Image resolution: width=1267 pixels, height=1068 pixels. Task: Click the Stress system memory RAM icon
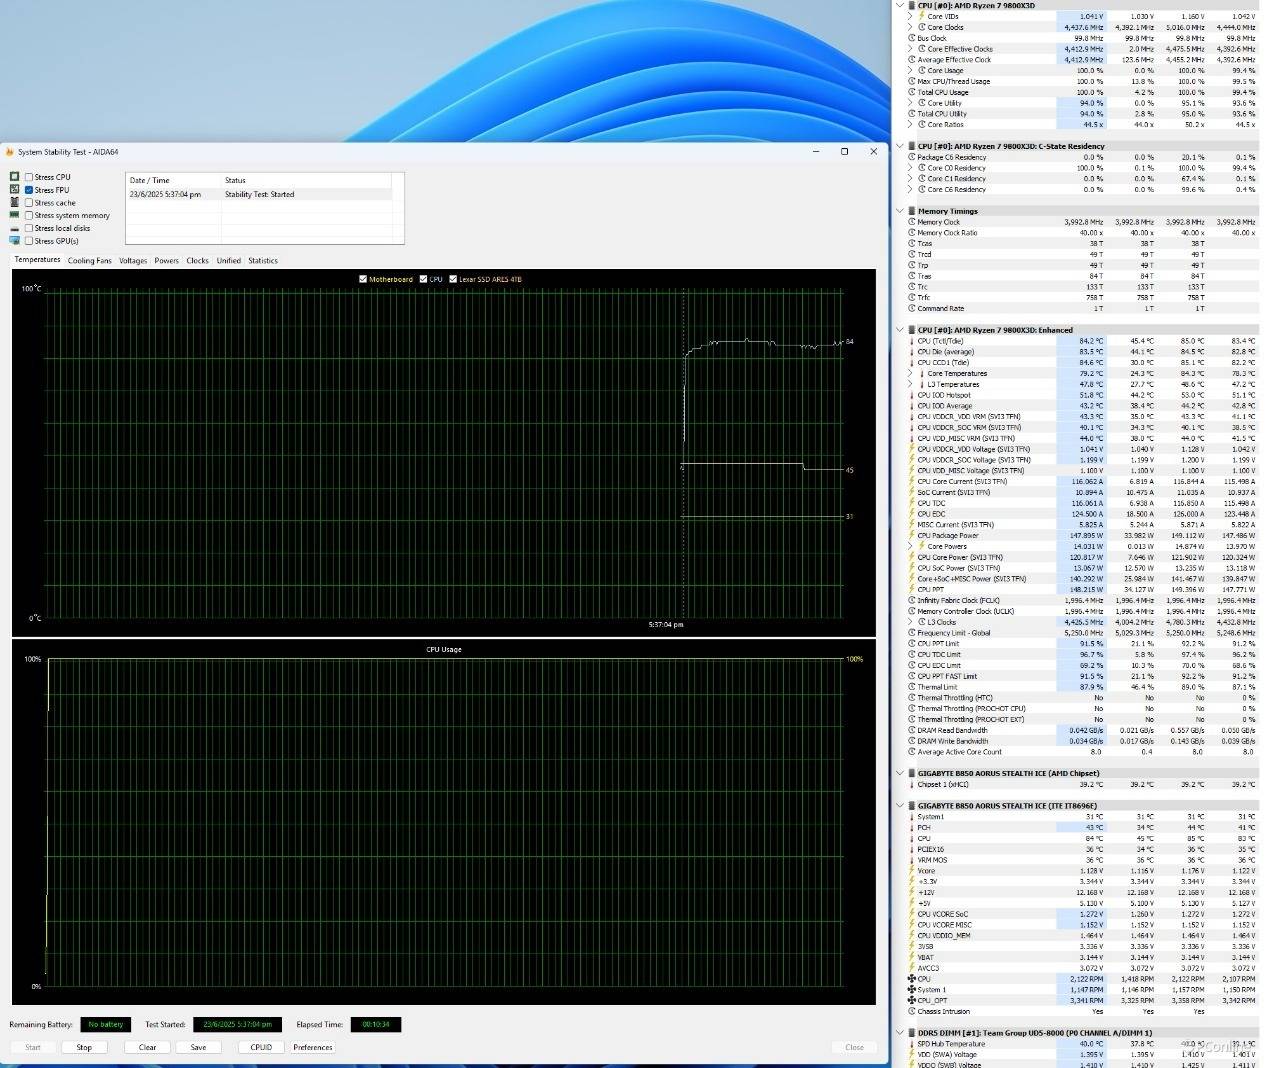[14, 215]
